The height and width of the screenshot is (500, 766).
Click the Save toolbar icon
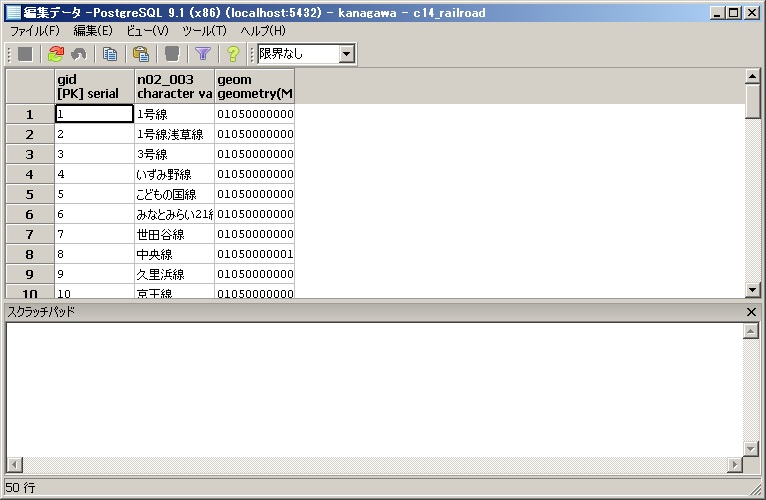(25, 54)
